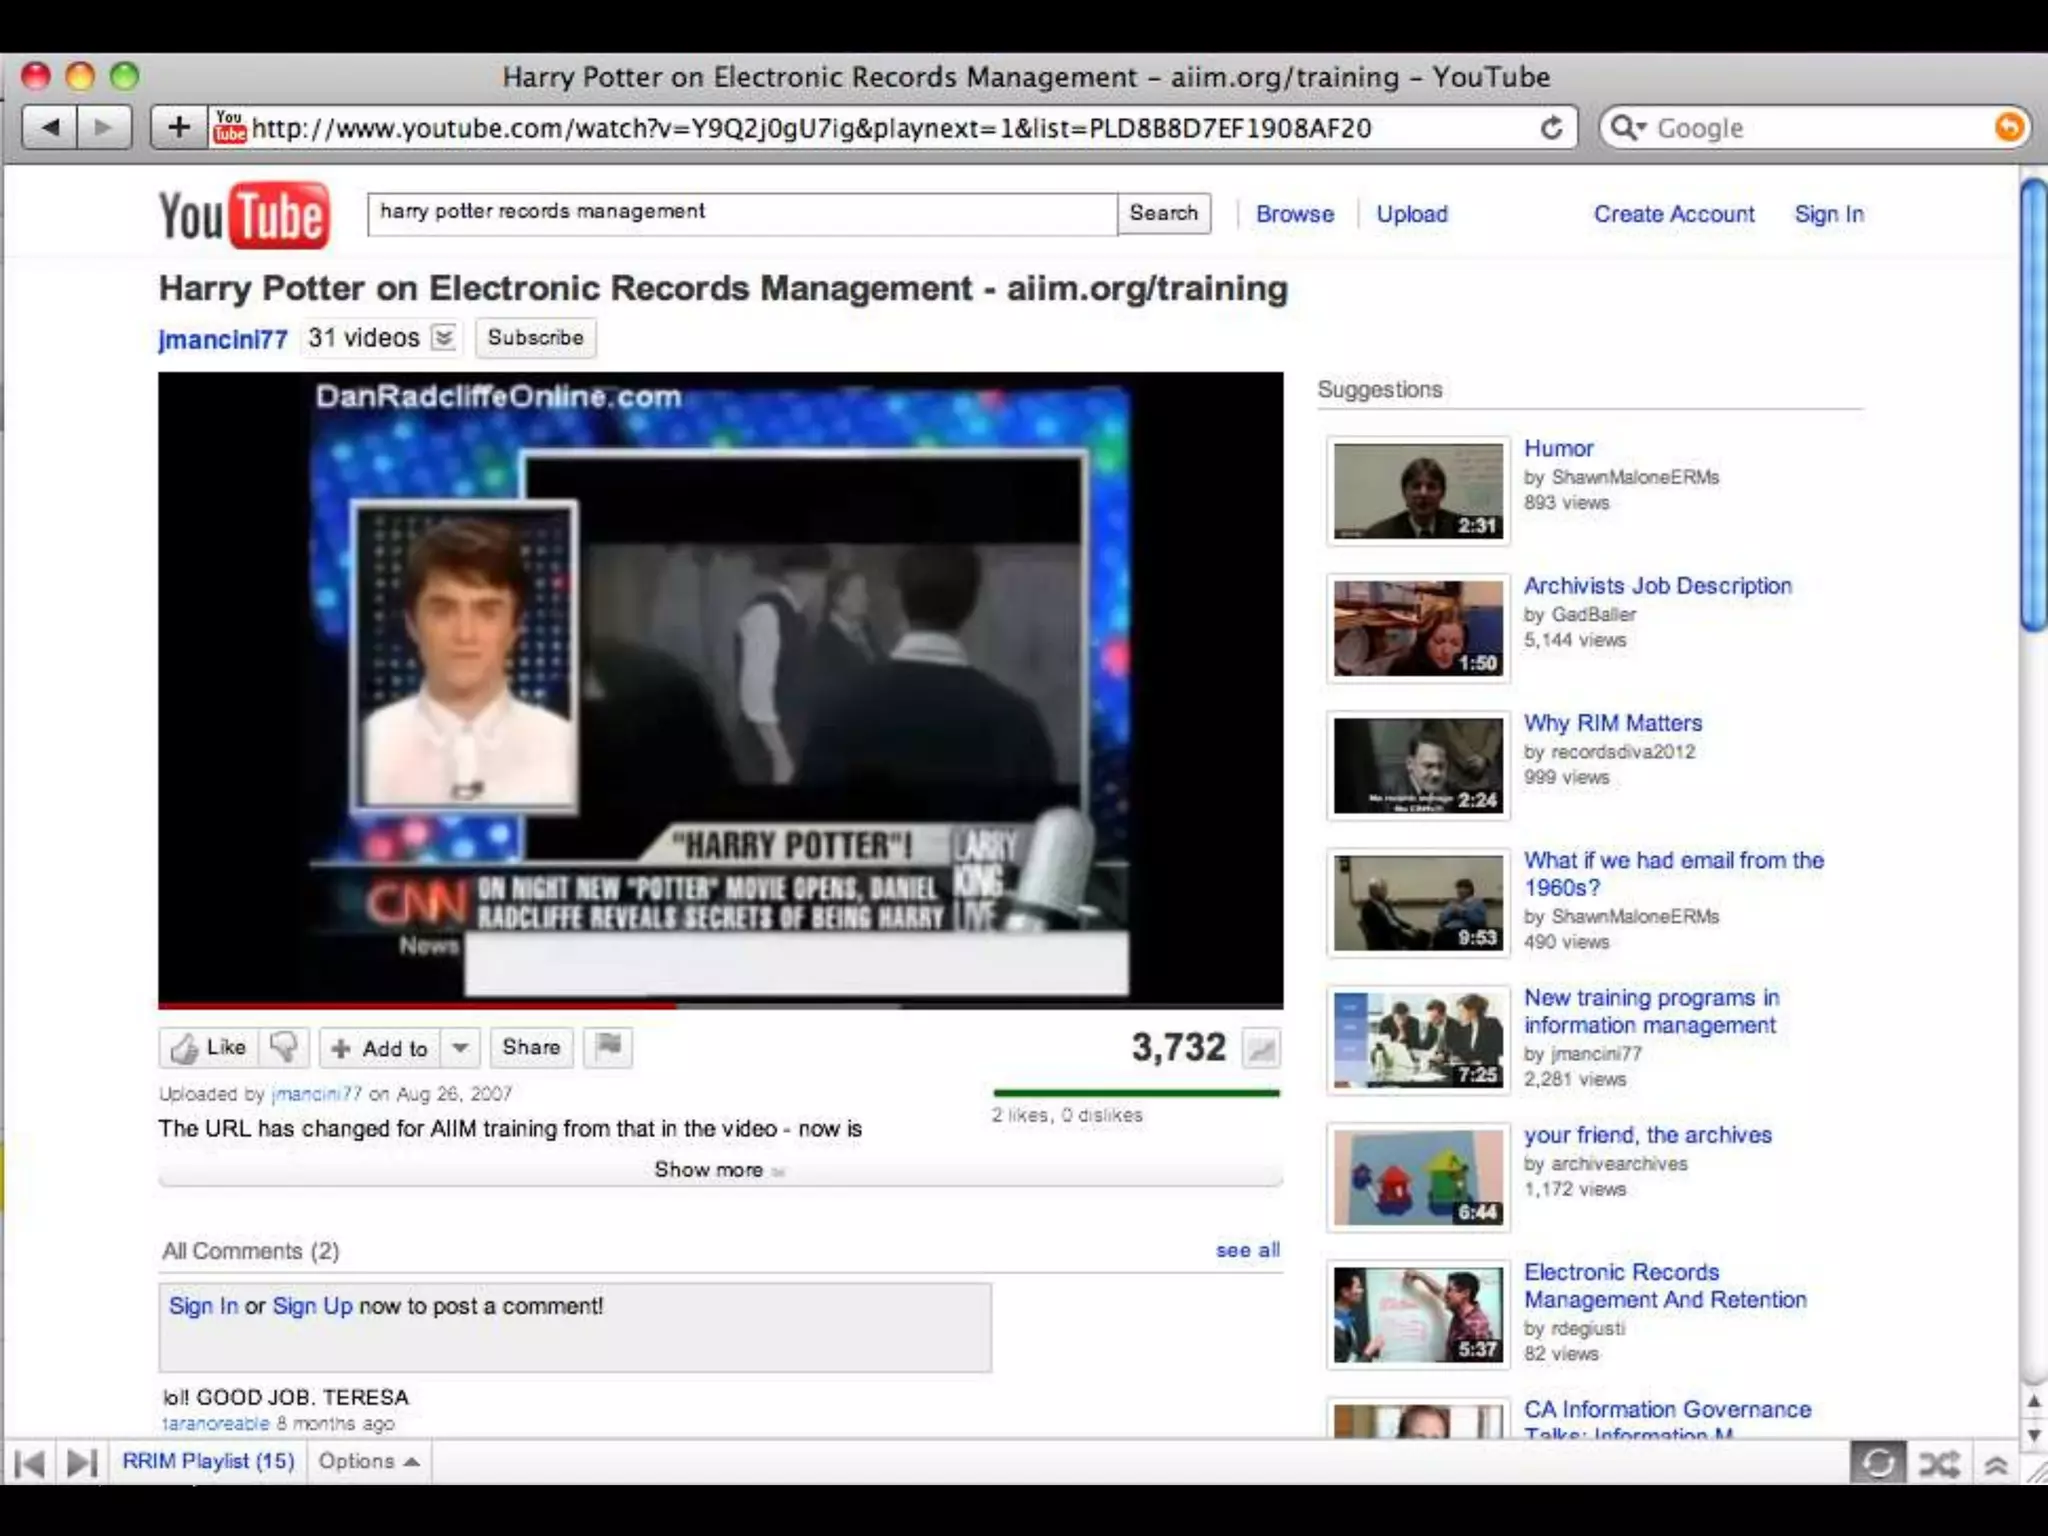The height and width of the screenshot is (1536, 2048).
Task: Skip to next video in playlist
Action: (81, 1463)
